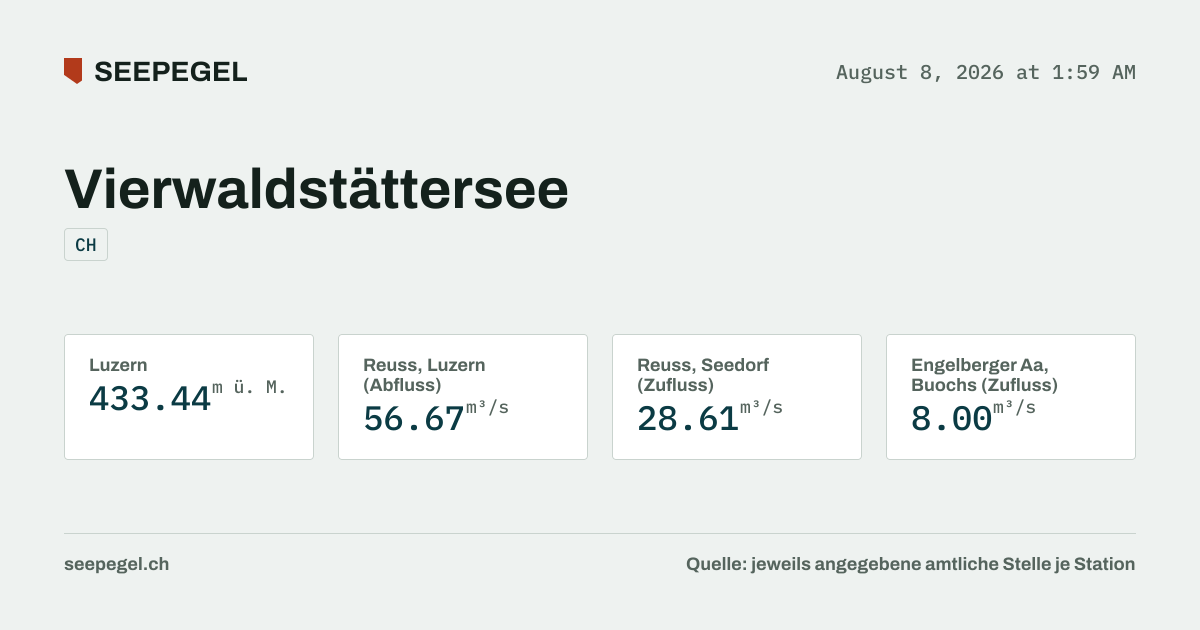Open the Luzern station card
Image resolution: width=1200 pixels, height=630 pixels.
point(189,397)
